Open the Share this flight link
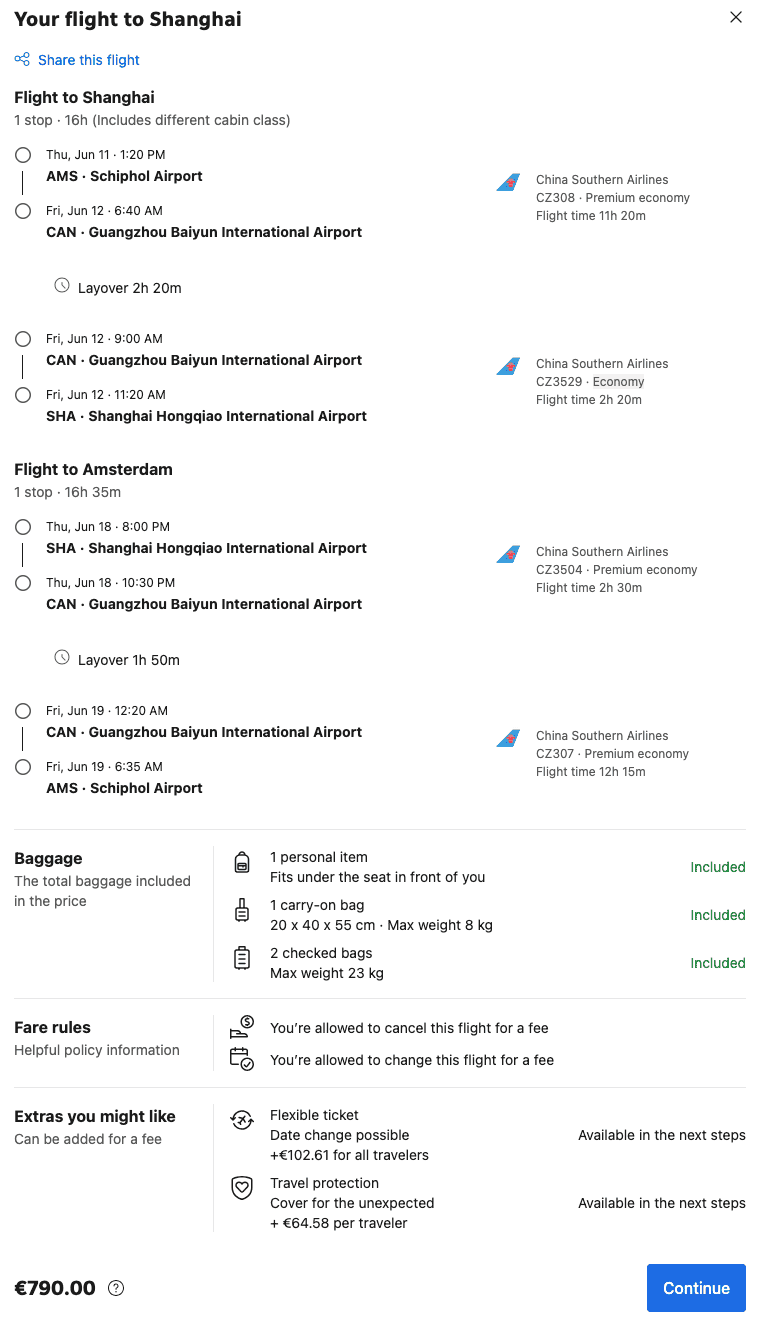 pyautogui.click(x=89, y=60)
